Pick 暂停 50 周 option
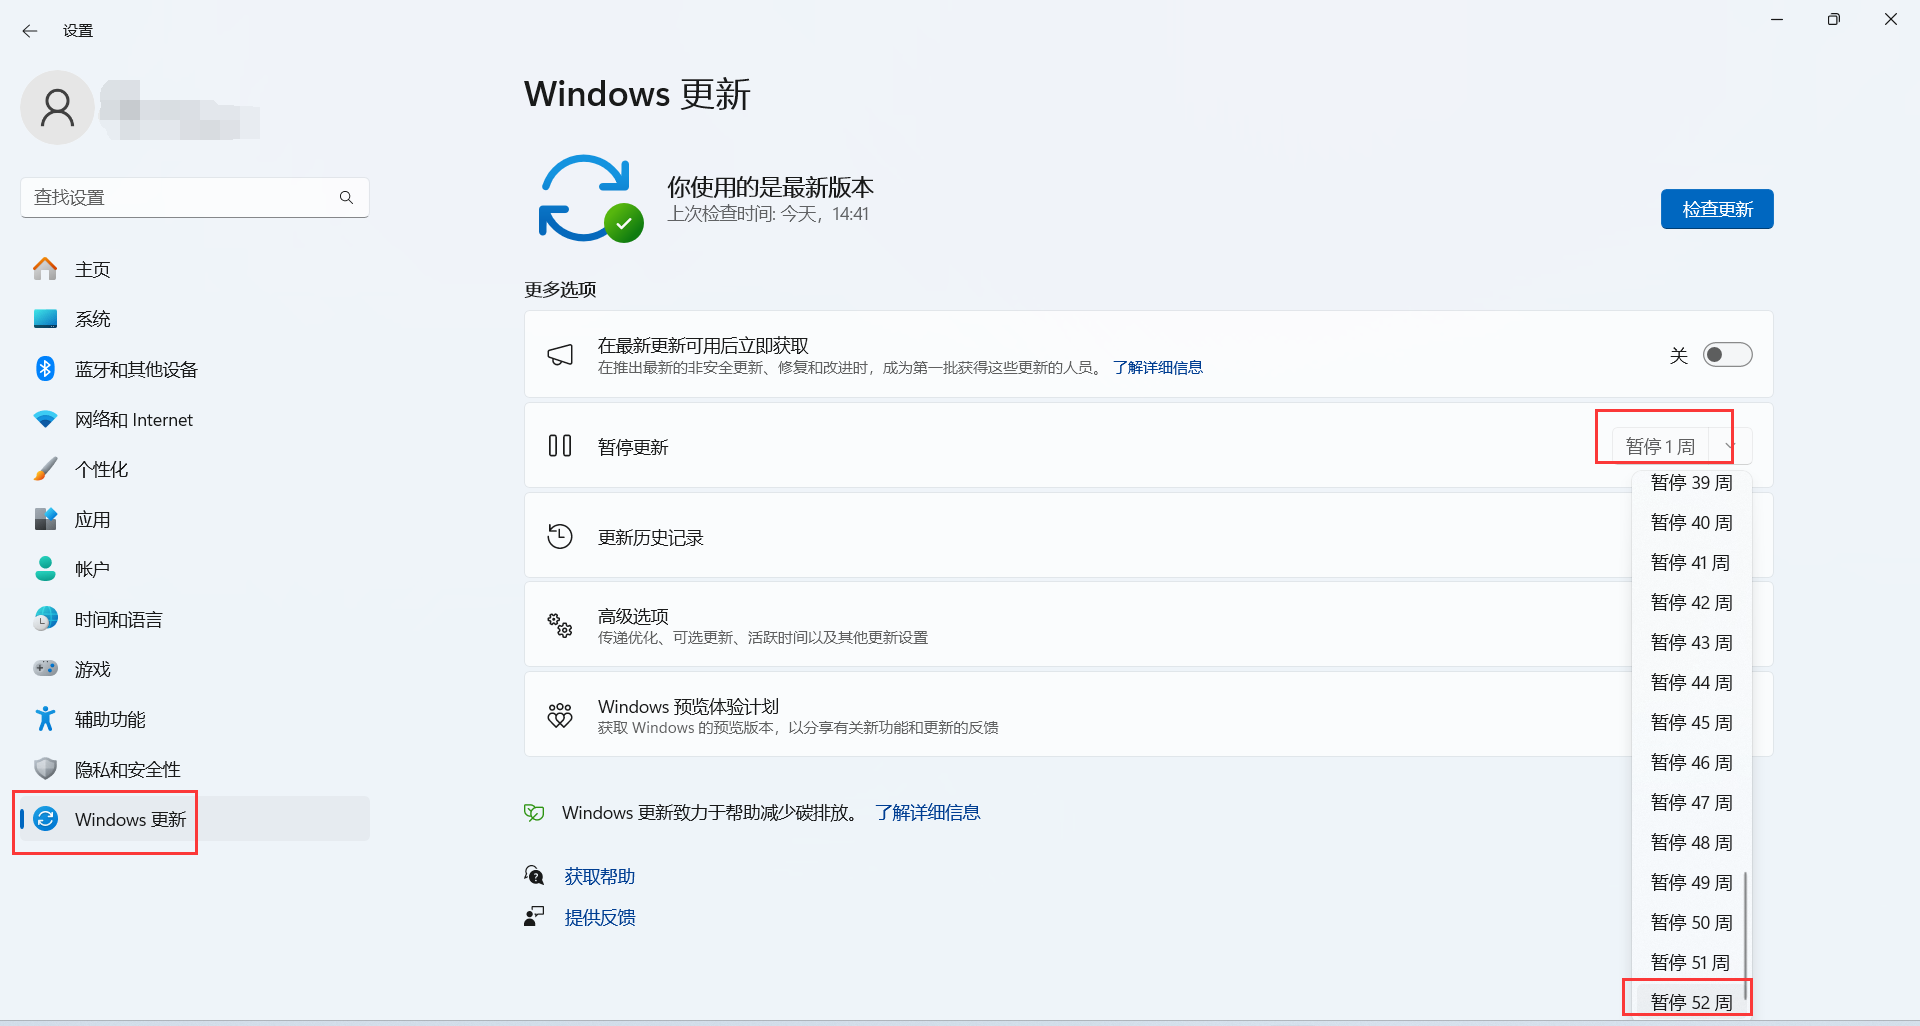This screenshot has height=1026, width=1920. coord(1689,923)
